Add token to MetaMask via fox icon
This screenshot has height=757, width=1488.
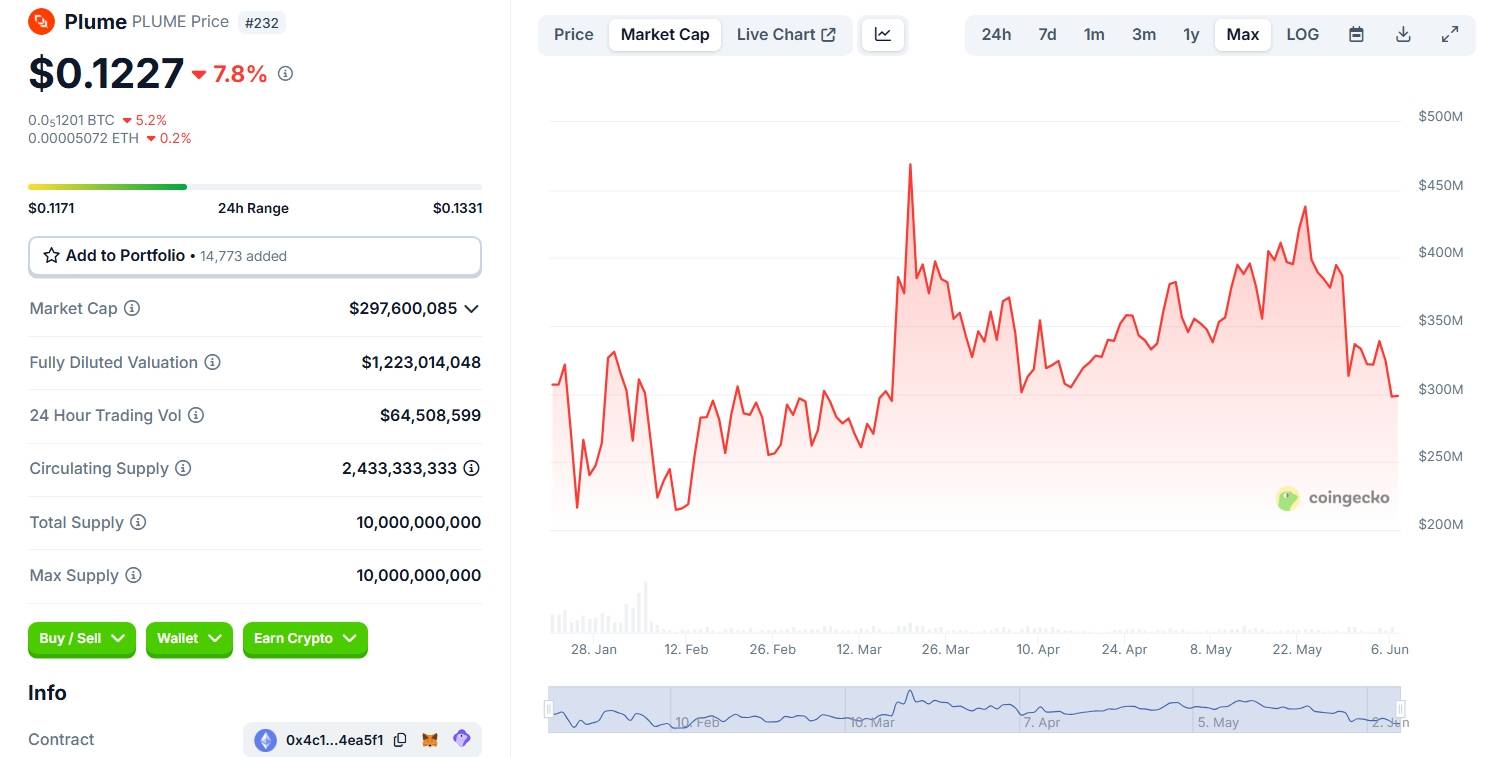click(430, 740)
